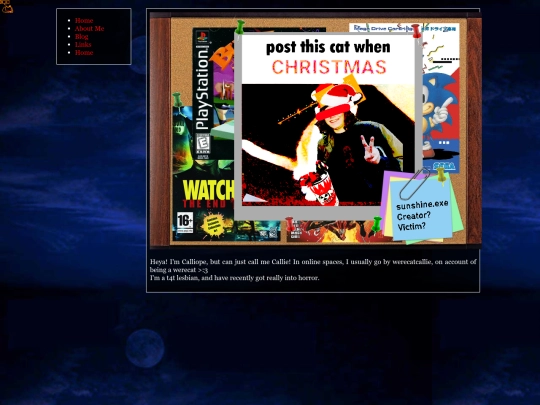Screen dimensions: 540x405
Task: Click the 'I'm a t4t lesbian' text line
Action: (235, 278)
